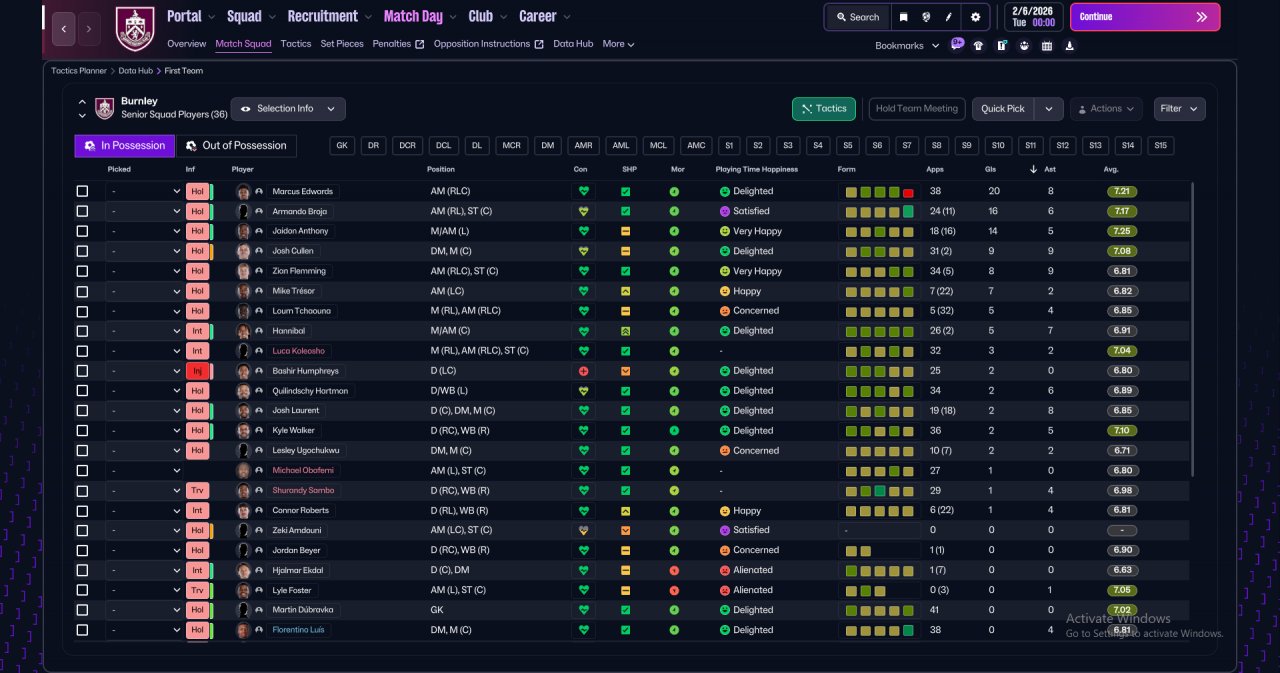Image resolution: width=1280 pixels, height=673 pixels.
Task: Click the Continue button
Action: point(1145,17)
